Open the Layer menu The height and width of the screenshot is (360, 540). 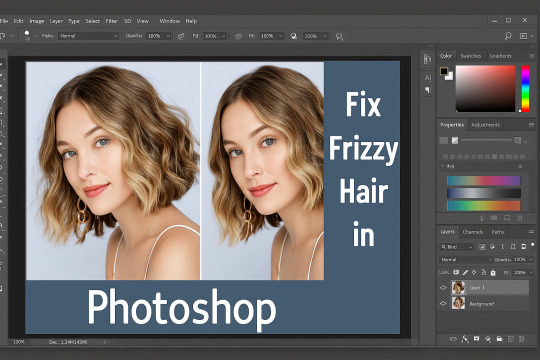[56, 21]
